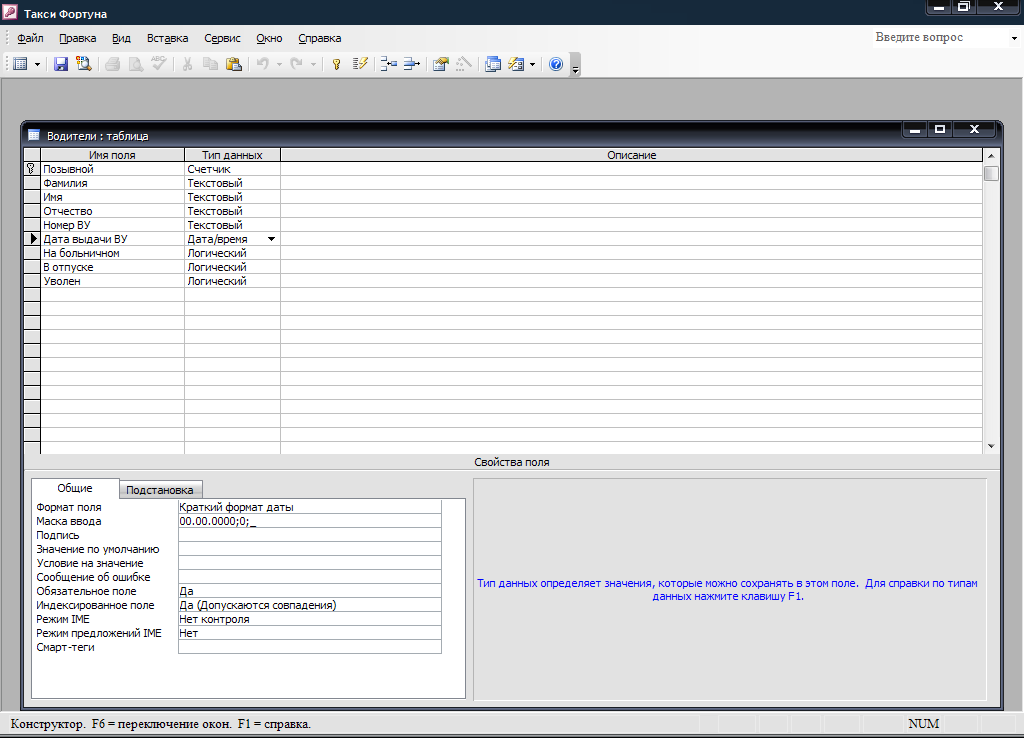
Task: Click the 'Введите вопрос' help box
Action: (x=939, y=37)
